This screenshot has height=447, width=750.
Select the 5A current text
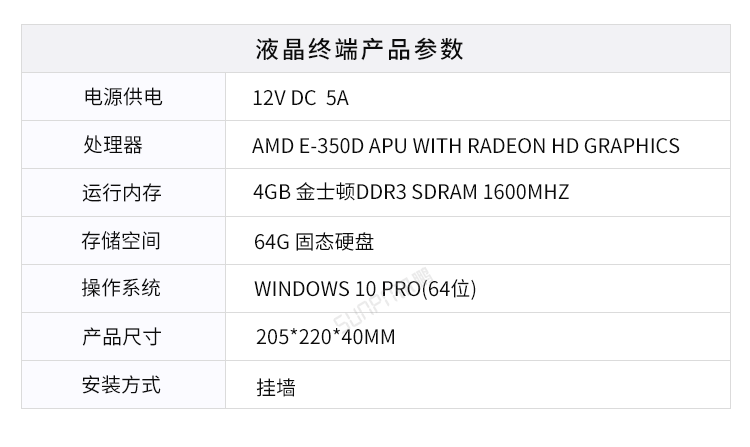point(337,98)
